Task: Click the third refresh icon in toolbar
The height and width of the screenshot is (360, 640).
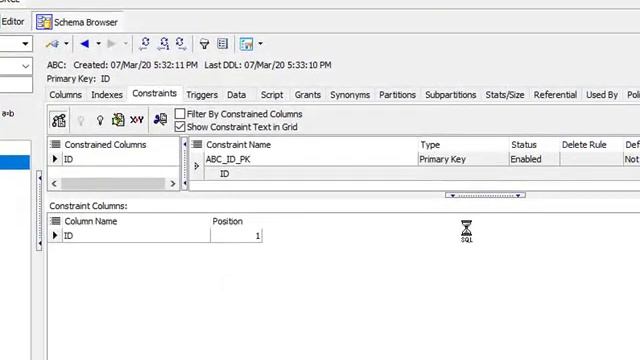Action: pos(181,44)
